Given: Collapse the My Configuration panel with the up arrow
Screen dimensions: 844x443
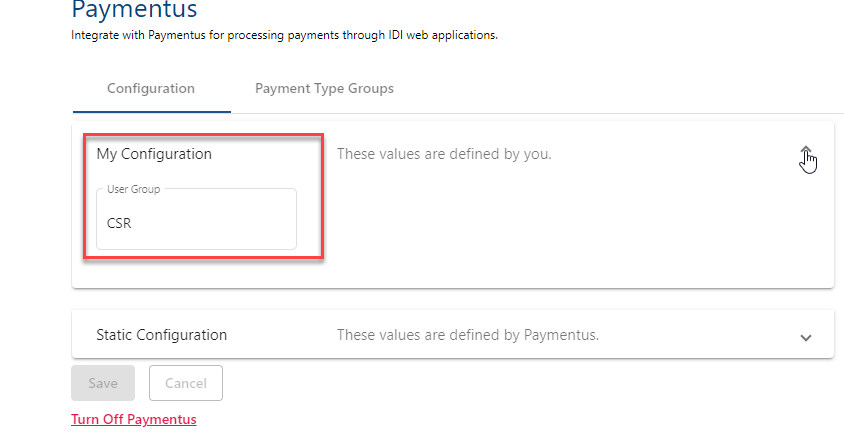Looking at the screenshot, I should tap(806, 154).
